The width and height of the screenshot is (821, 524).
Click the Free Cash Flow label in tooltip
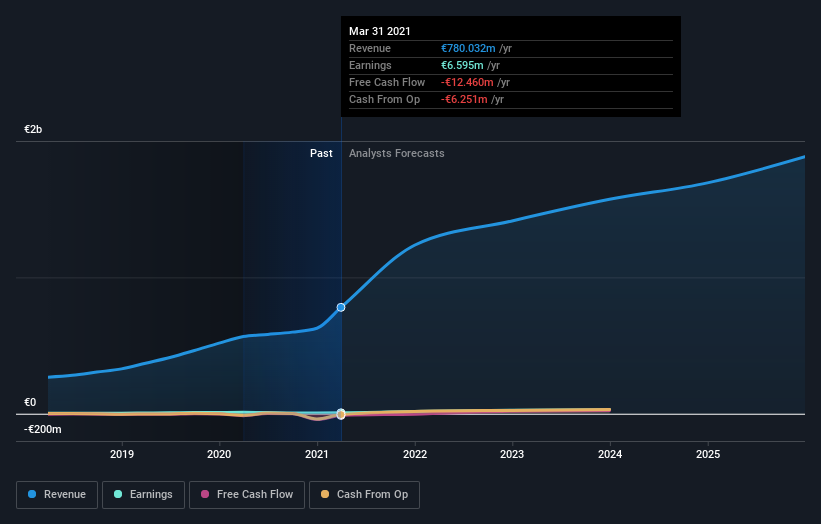click(x=387, y=82)
